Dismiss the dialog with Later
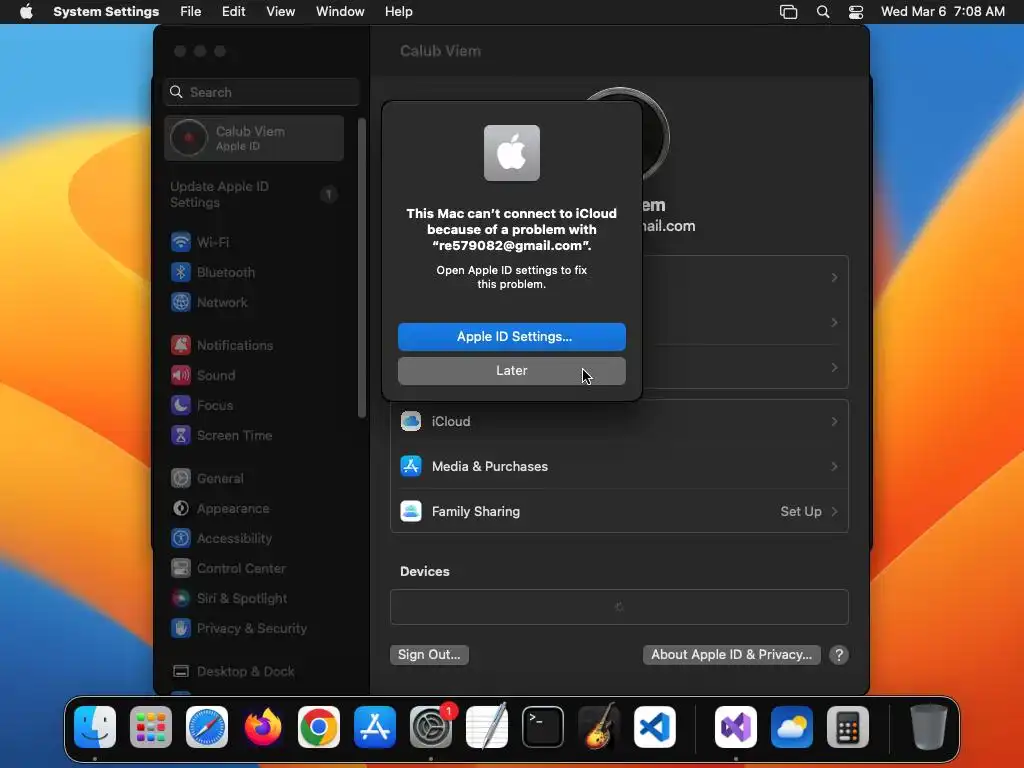The image size is (1024, 768). (x=511, y=370)
